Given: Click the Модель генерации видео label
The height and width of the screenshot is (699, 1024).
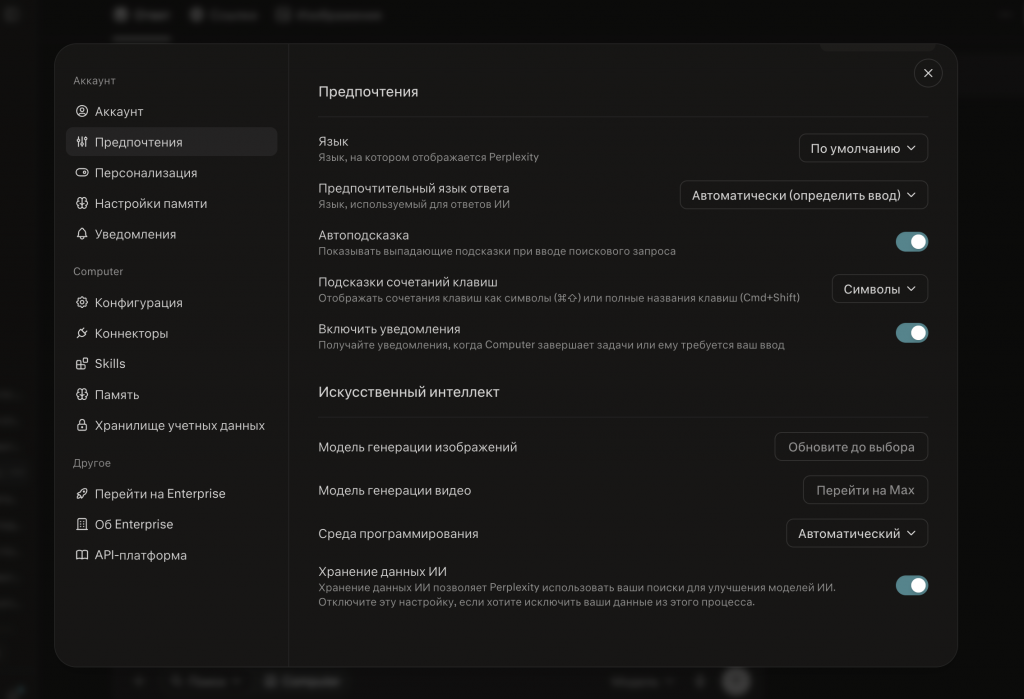Looking at the screenshot, I should point(394,491).
